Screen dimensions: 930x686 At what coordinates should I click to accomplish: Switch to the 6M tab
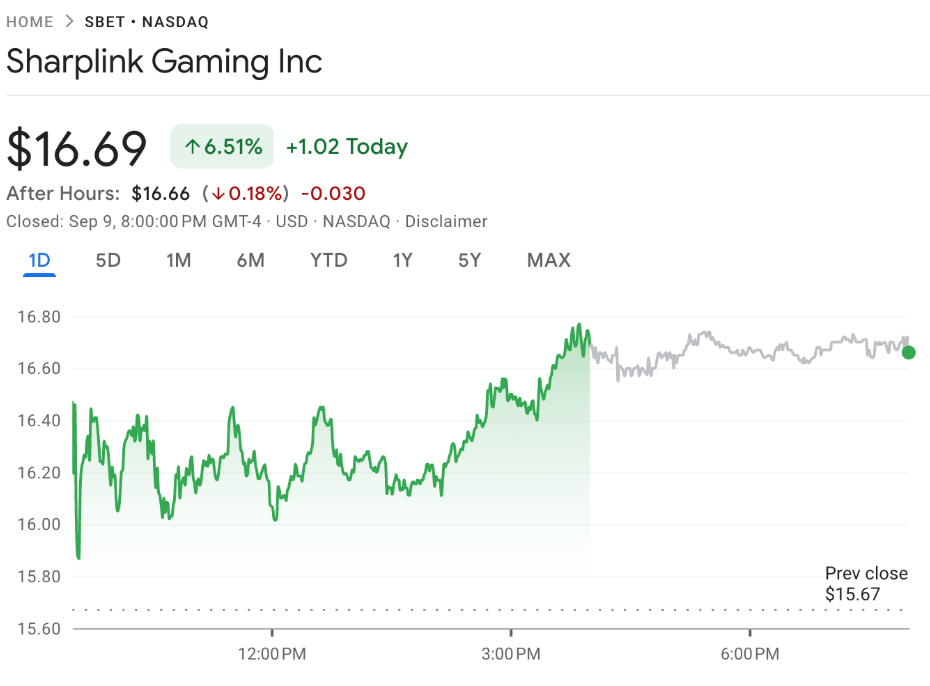250,261
